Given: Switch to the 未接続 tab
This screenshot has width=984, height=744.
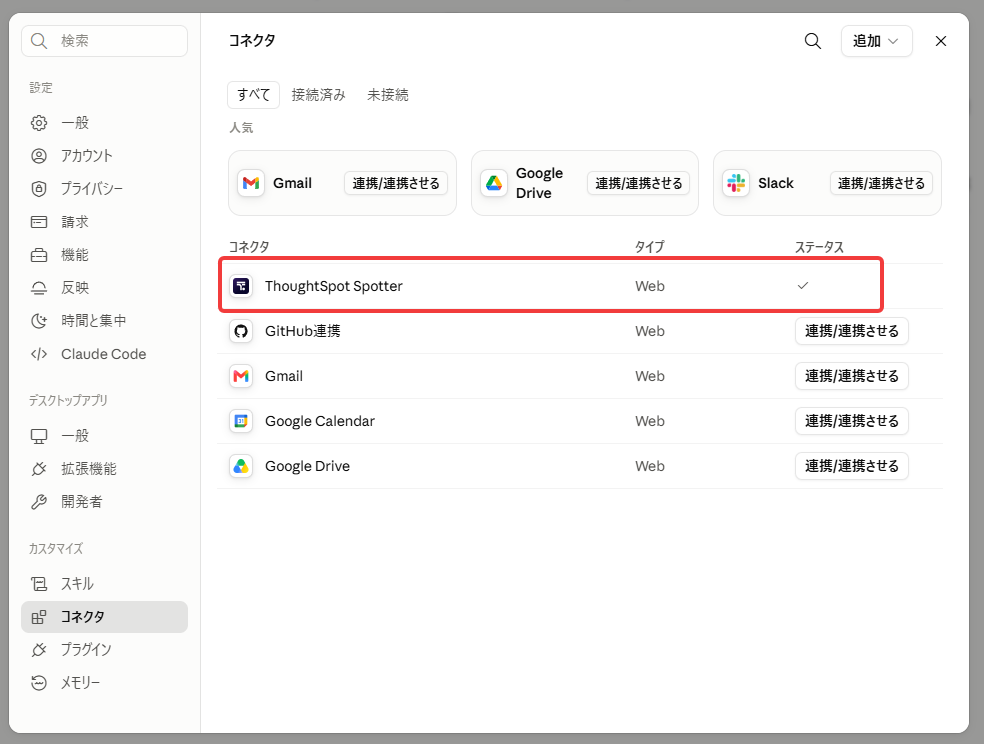Looking at the screenshot, I should coord(388,95).
